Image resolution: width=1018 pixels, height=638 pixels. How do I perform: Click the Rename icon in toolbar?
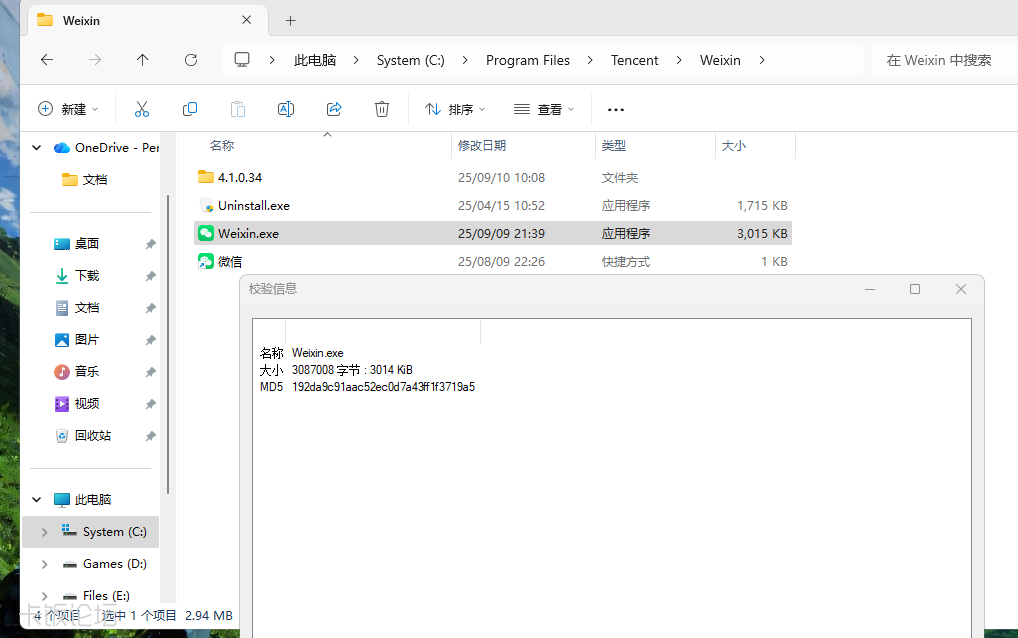(x=286, y=109)
